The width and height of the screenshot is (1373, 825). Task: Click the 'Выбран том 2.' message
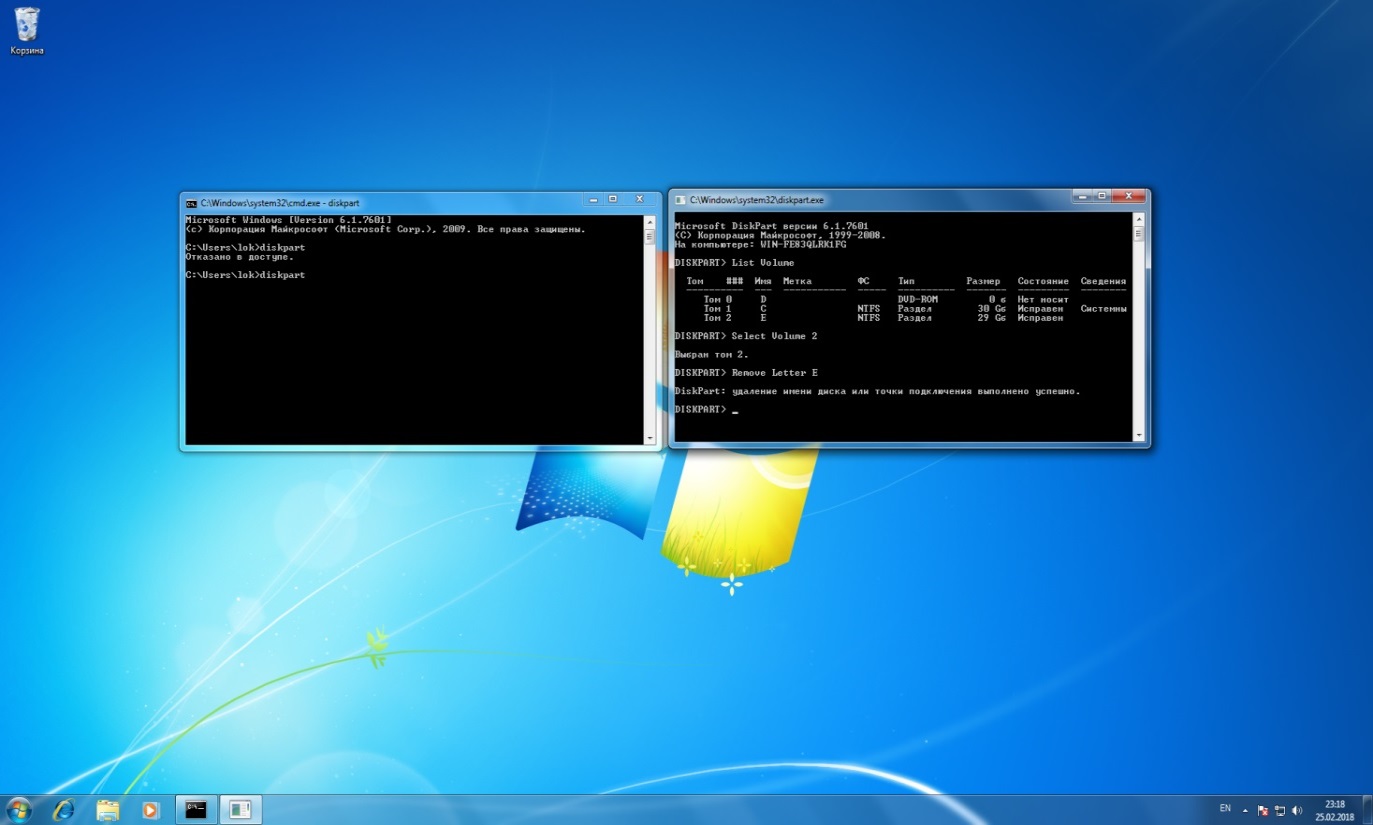point(711,355)
